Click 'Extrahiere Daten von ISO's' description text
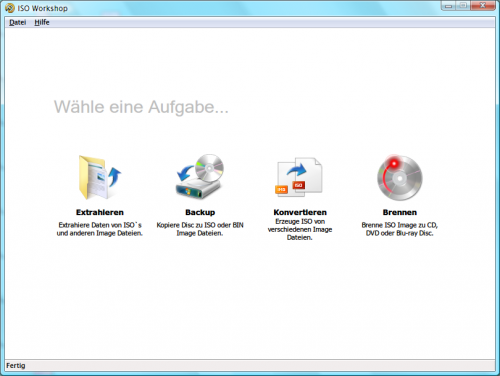This screenshot has width=500, height=376. pyautogui.click(x=100, y=229)
